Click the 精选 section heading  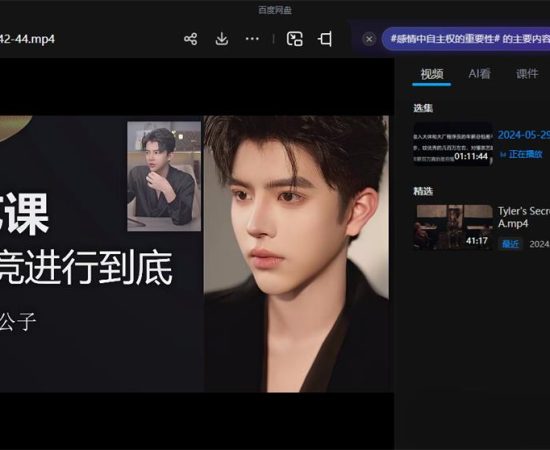coord(423,191)
